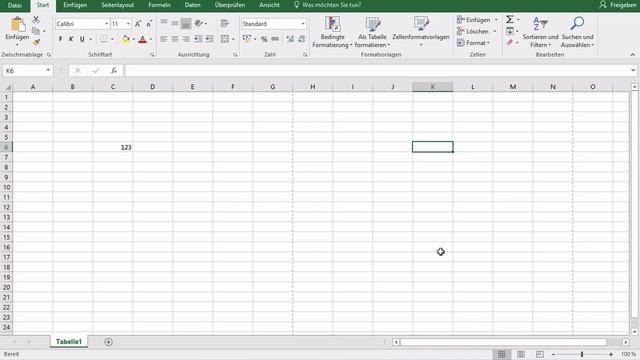
Task: Click the cut scissors icon
Action: click(x=36, y=19)
